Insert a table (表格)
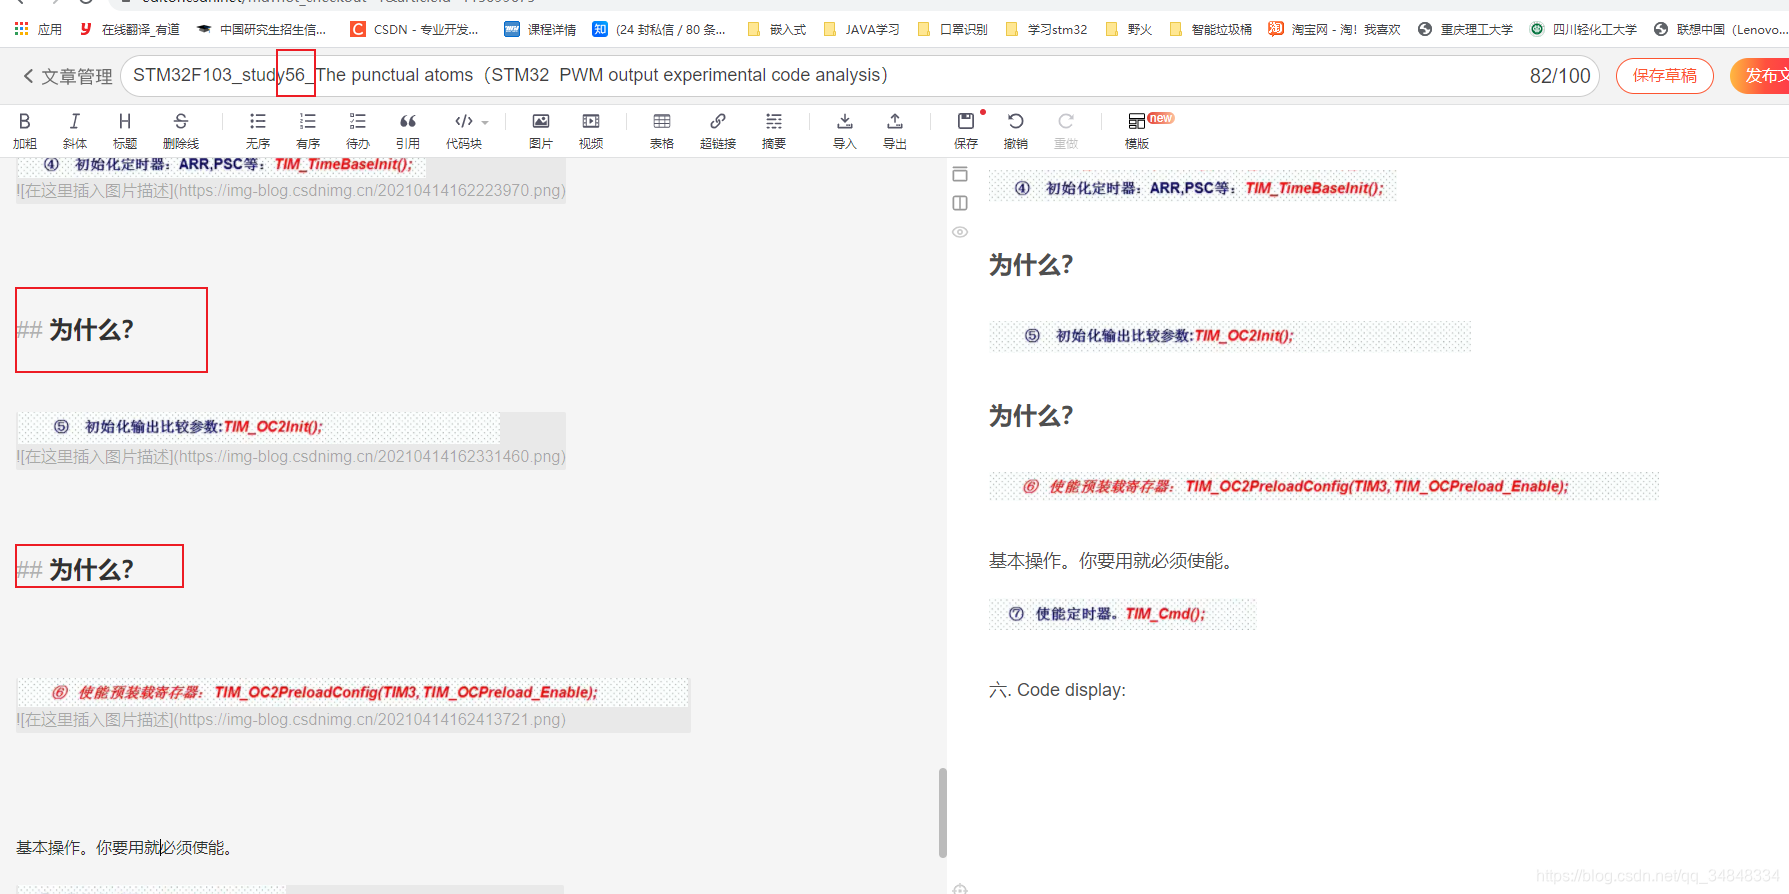 [x=662, y=131]
